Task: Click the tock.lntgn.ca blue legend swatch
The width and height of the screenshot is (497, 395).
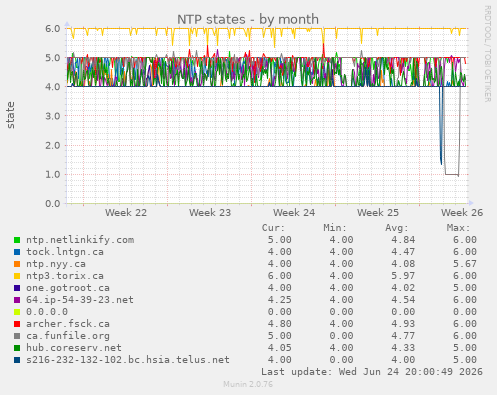Action: (x=17, y=252)
